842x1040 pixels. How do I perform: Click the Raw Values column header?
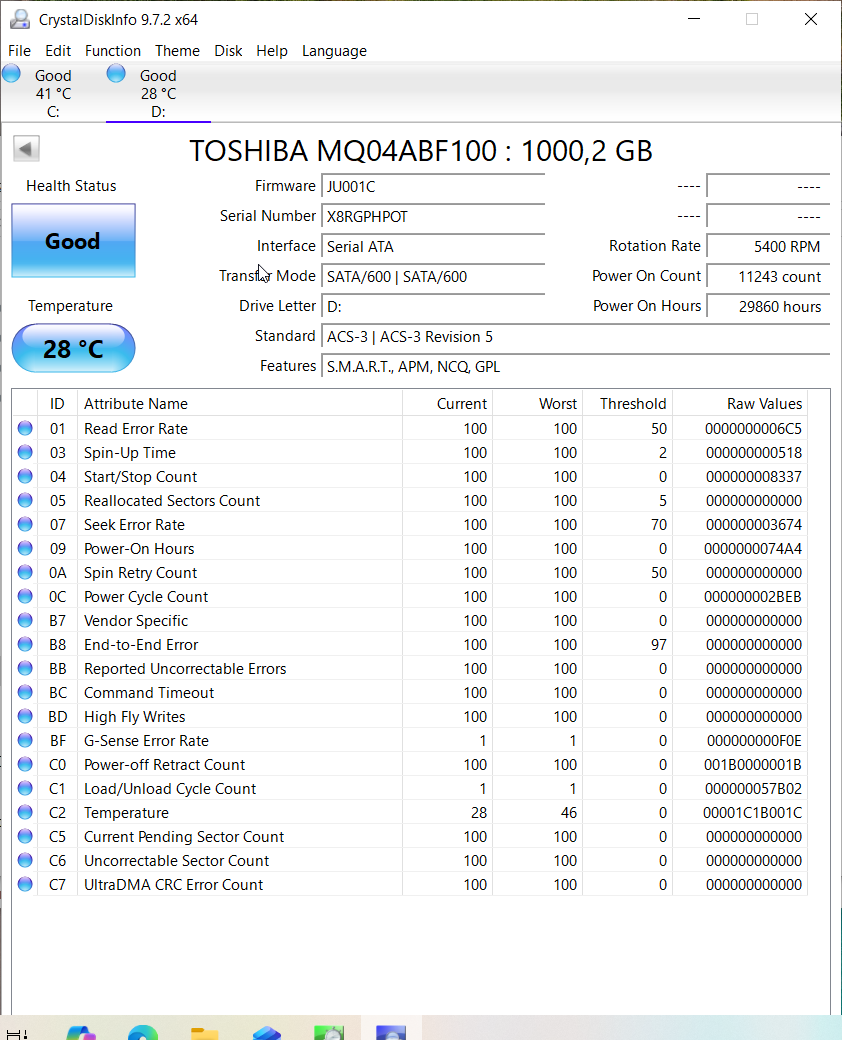(740, 403)
